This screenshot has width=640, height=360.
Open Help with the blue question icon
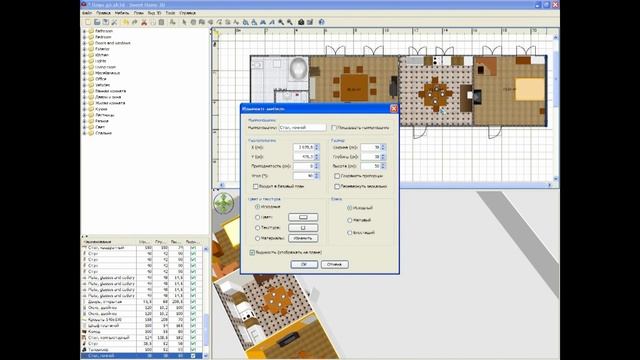click(x=322, y=22)
